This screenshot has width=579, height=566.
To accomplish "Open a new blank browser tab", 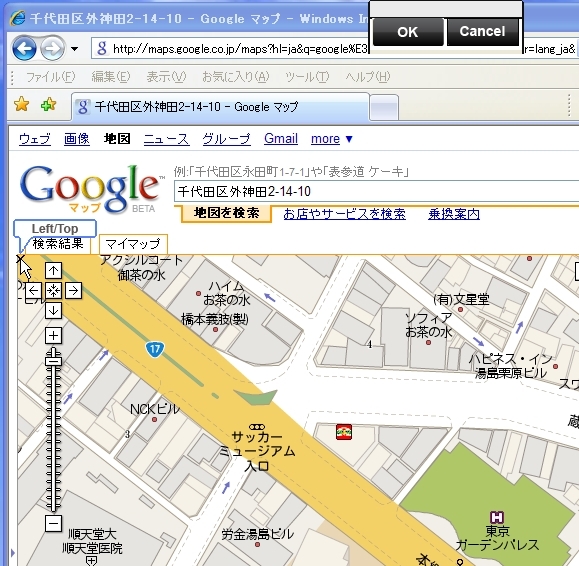I will 384,107.
